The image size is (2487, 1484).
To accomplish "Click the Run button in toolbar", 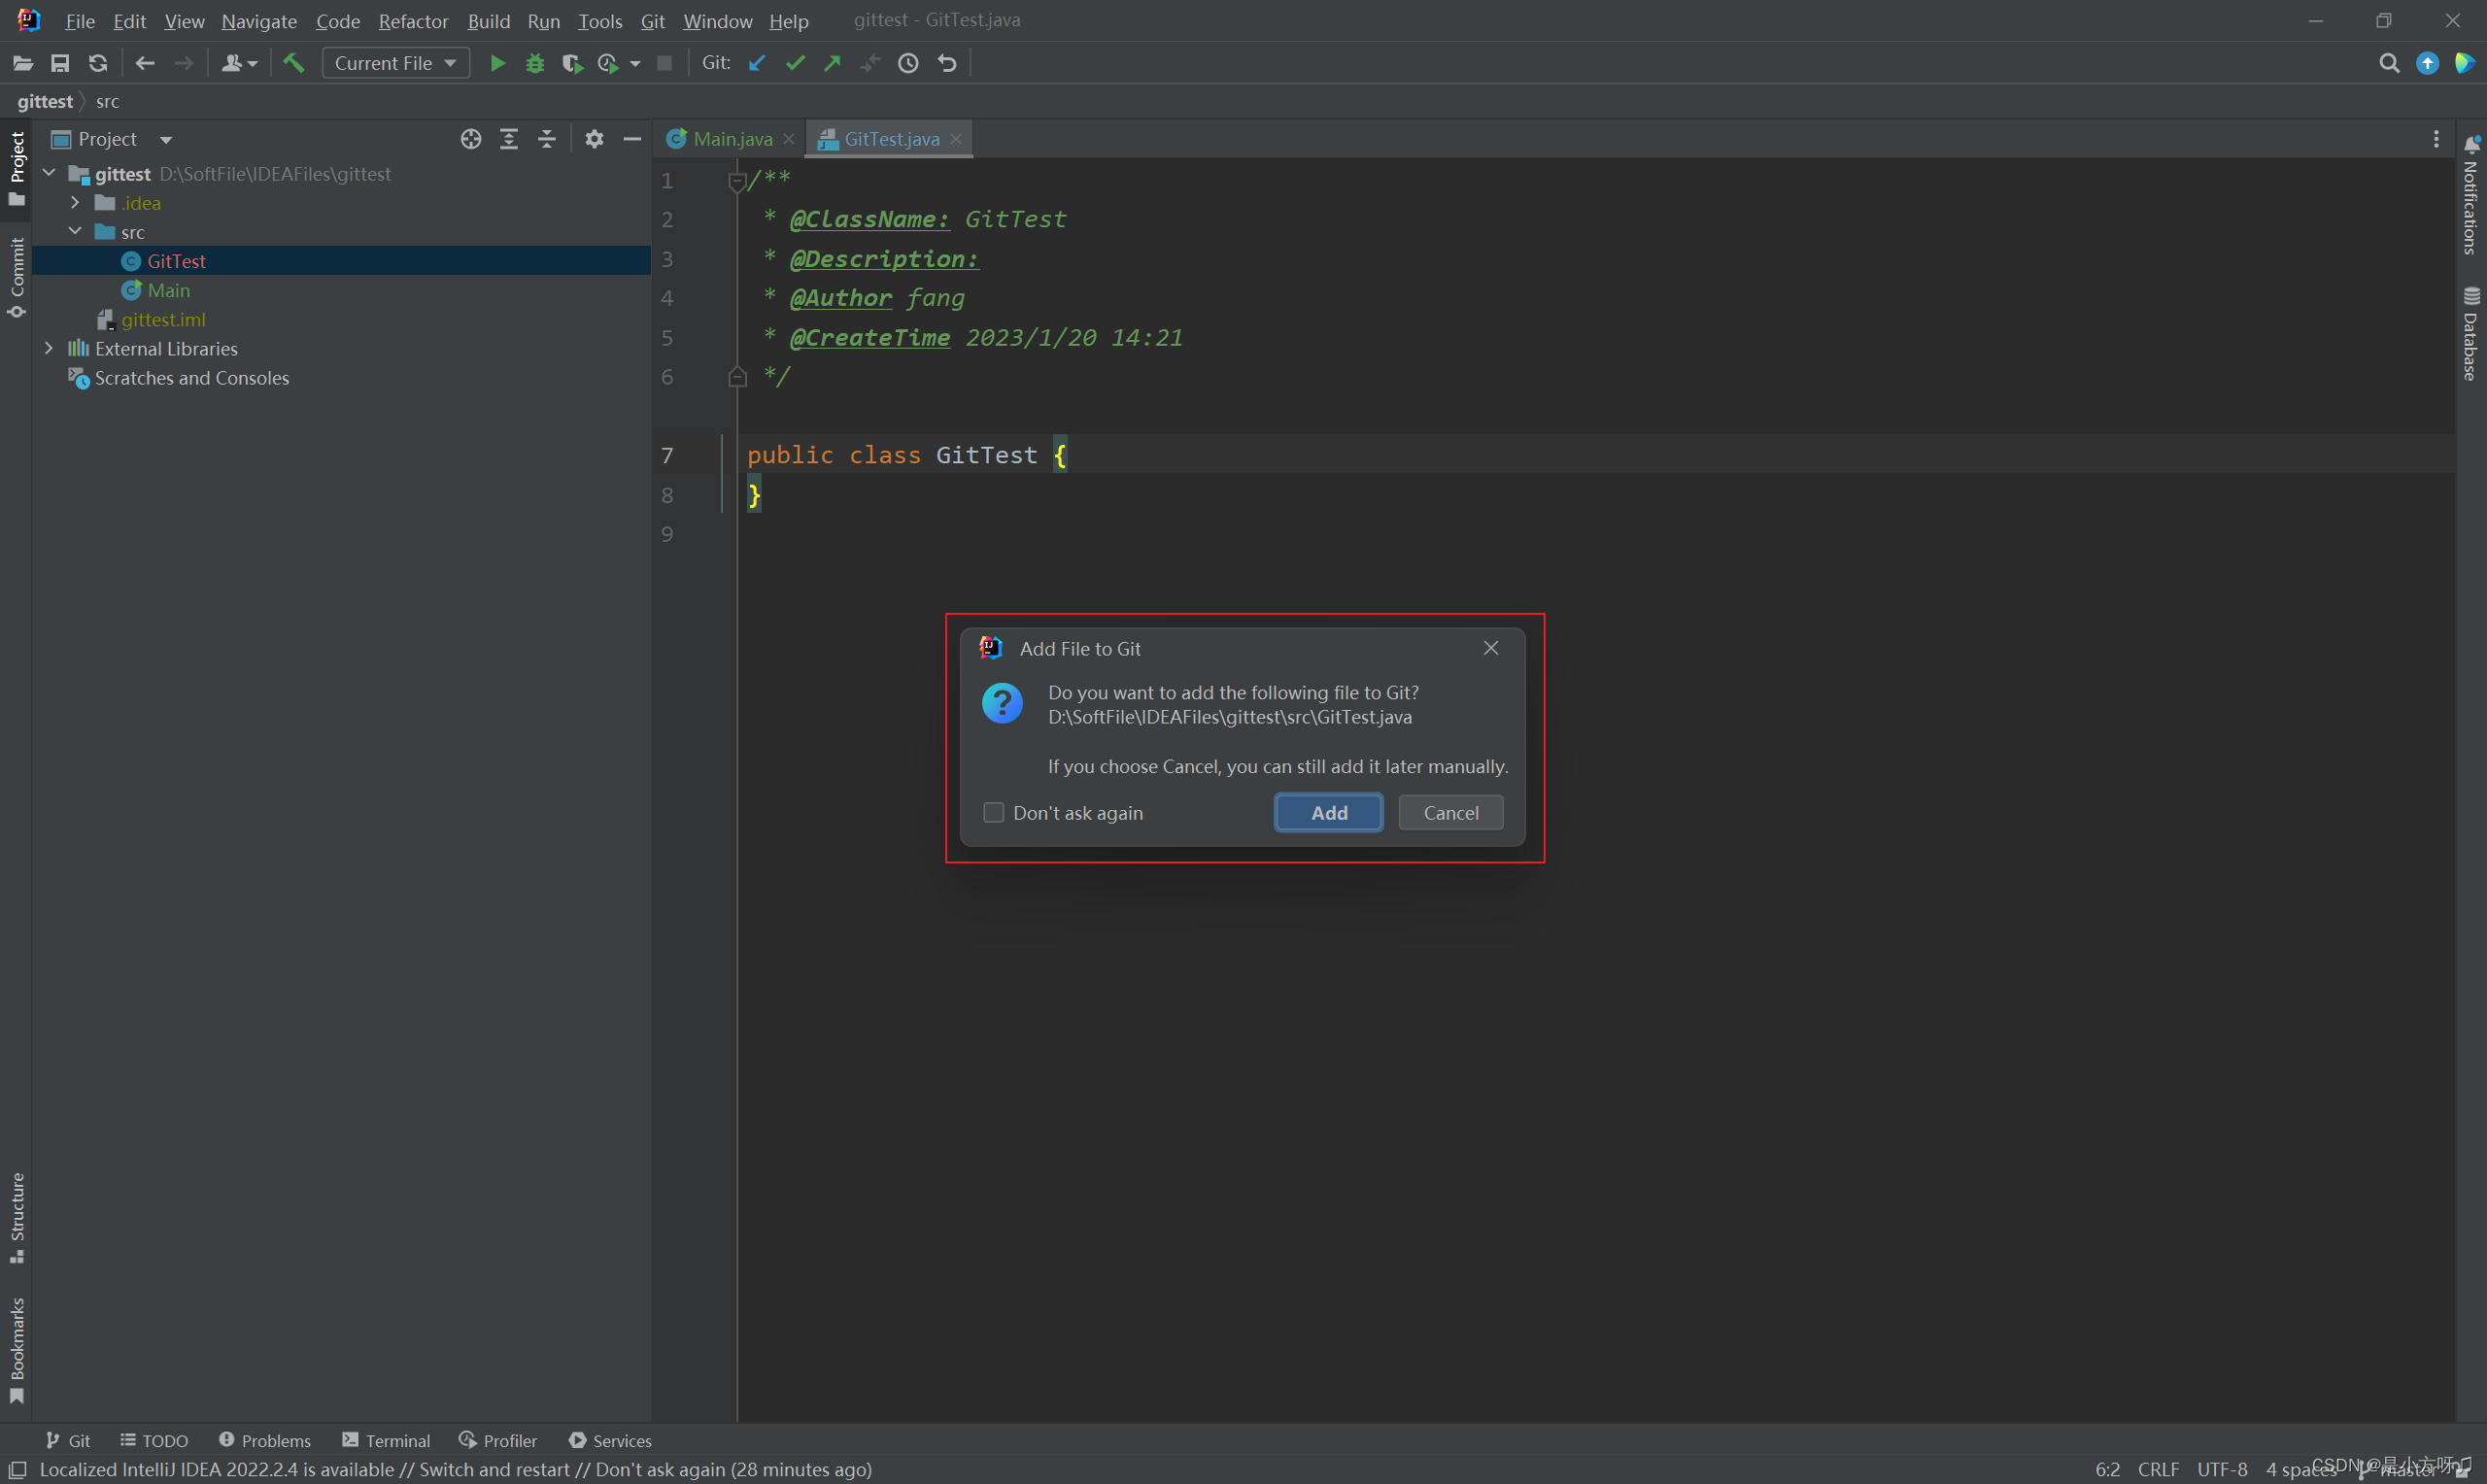I will (496, 63).
